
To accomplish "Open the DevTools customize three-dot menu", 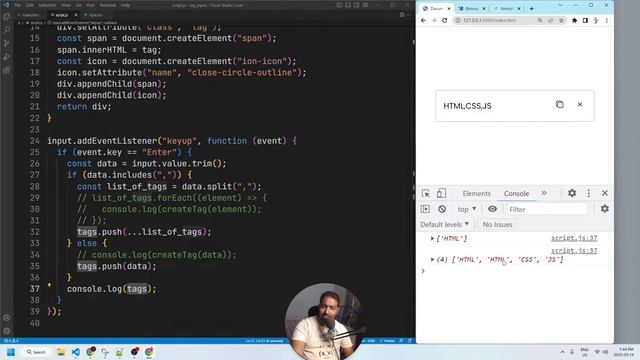I will coord(589,193).
